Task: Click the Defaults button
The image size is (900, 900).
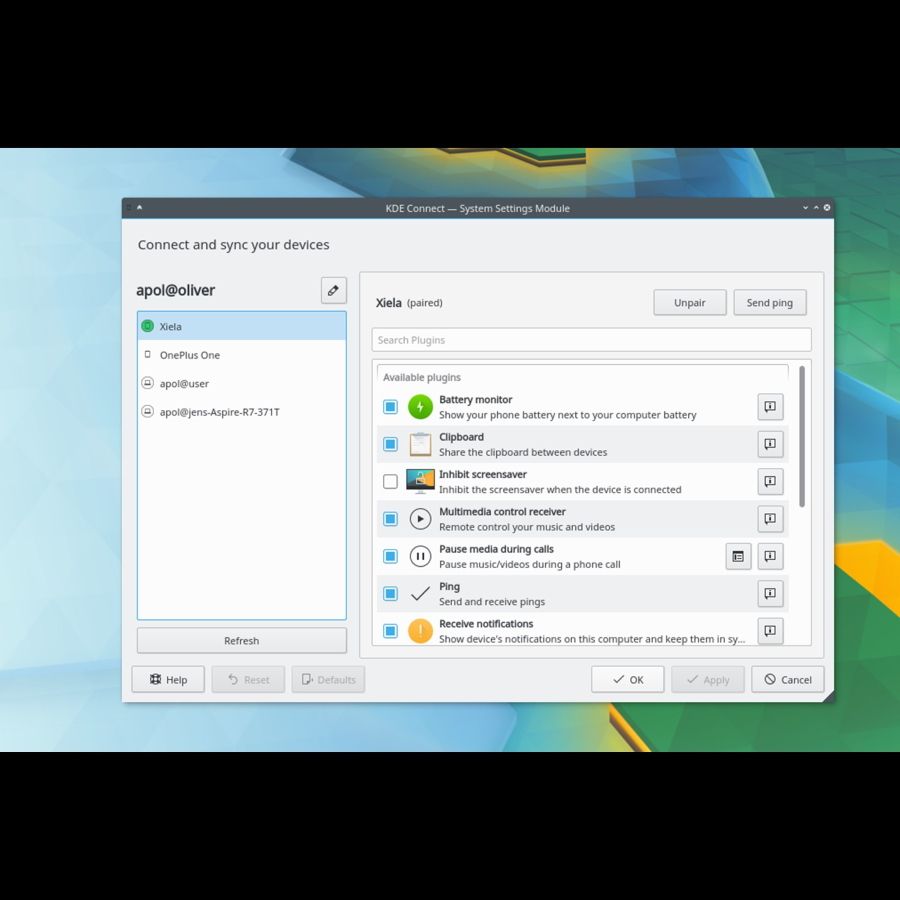Action: point(328,680)
